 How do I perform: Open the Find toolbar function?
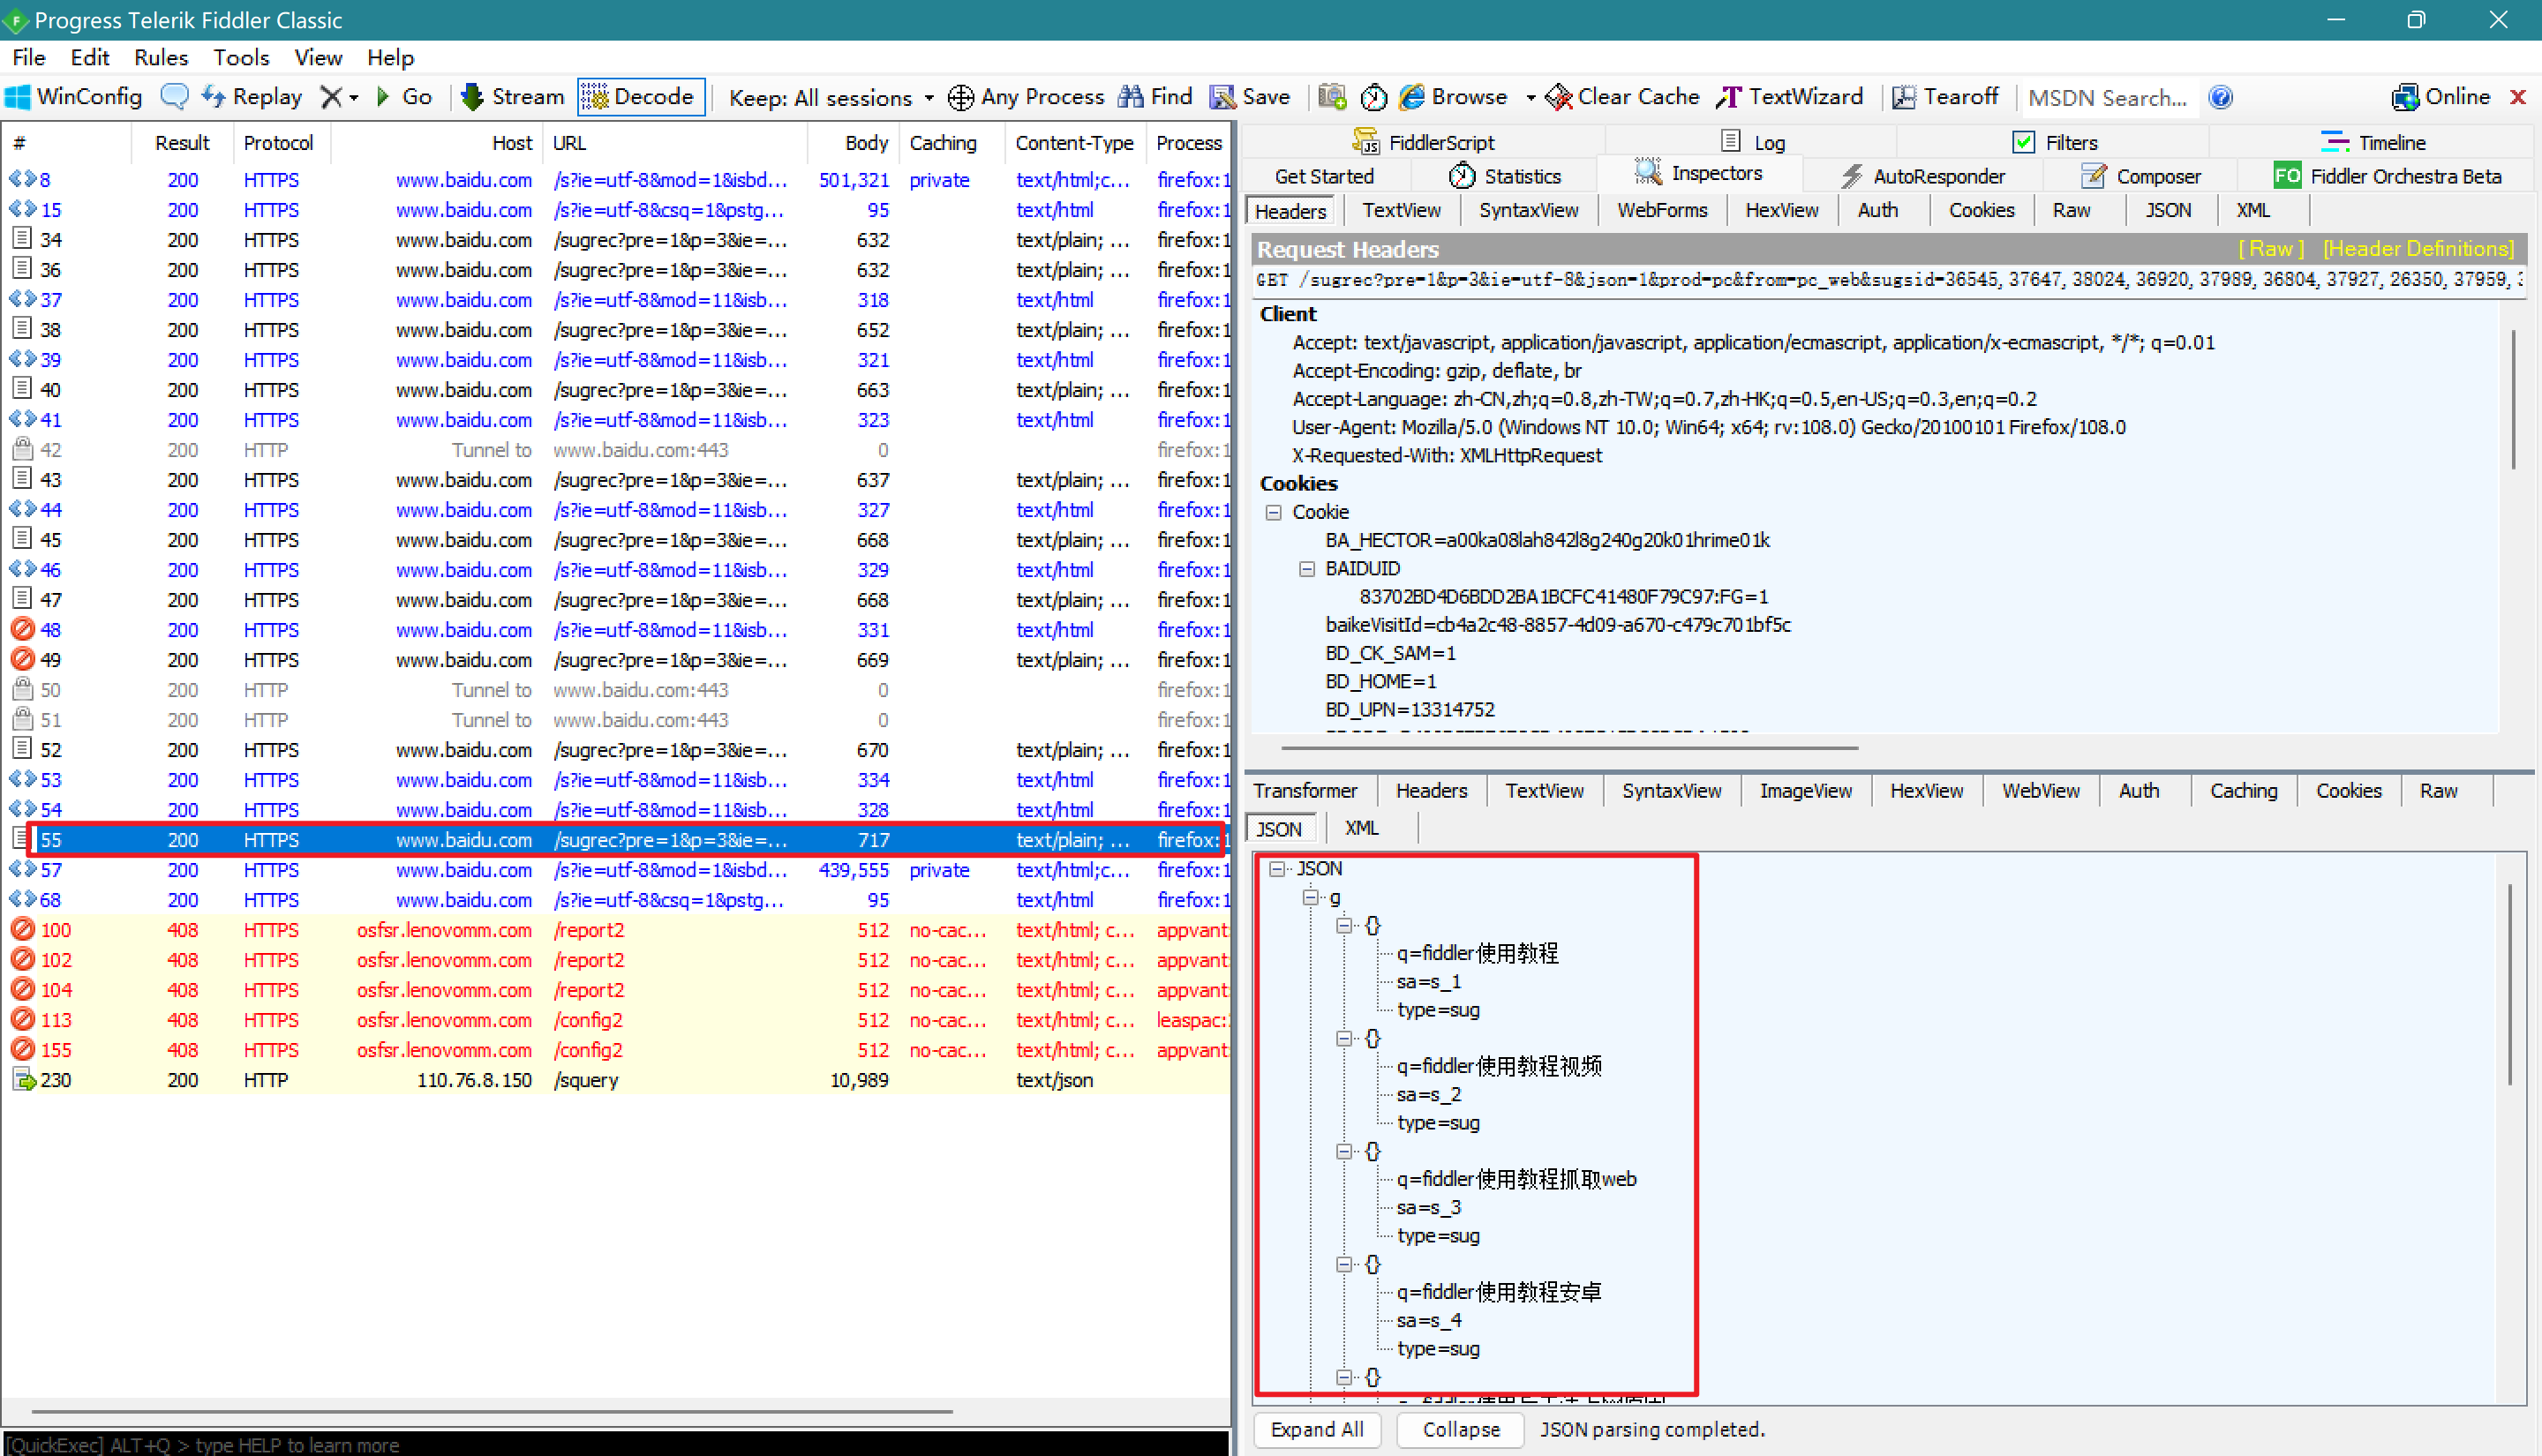click(1152, 96)
